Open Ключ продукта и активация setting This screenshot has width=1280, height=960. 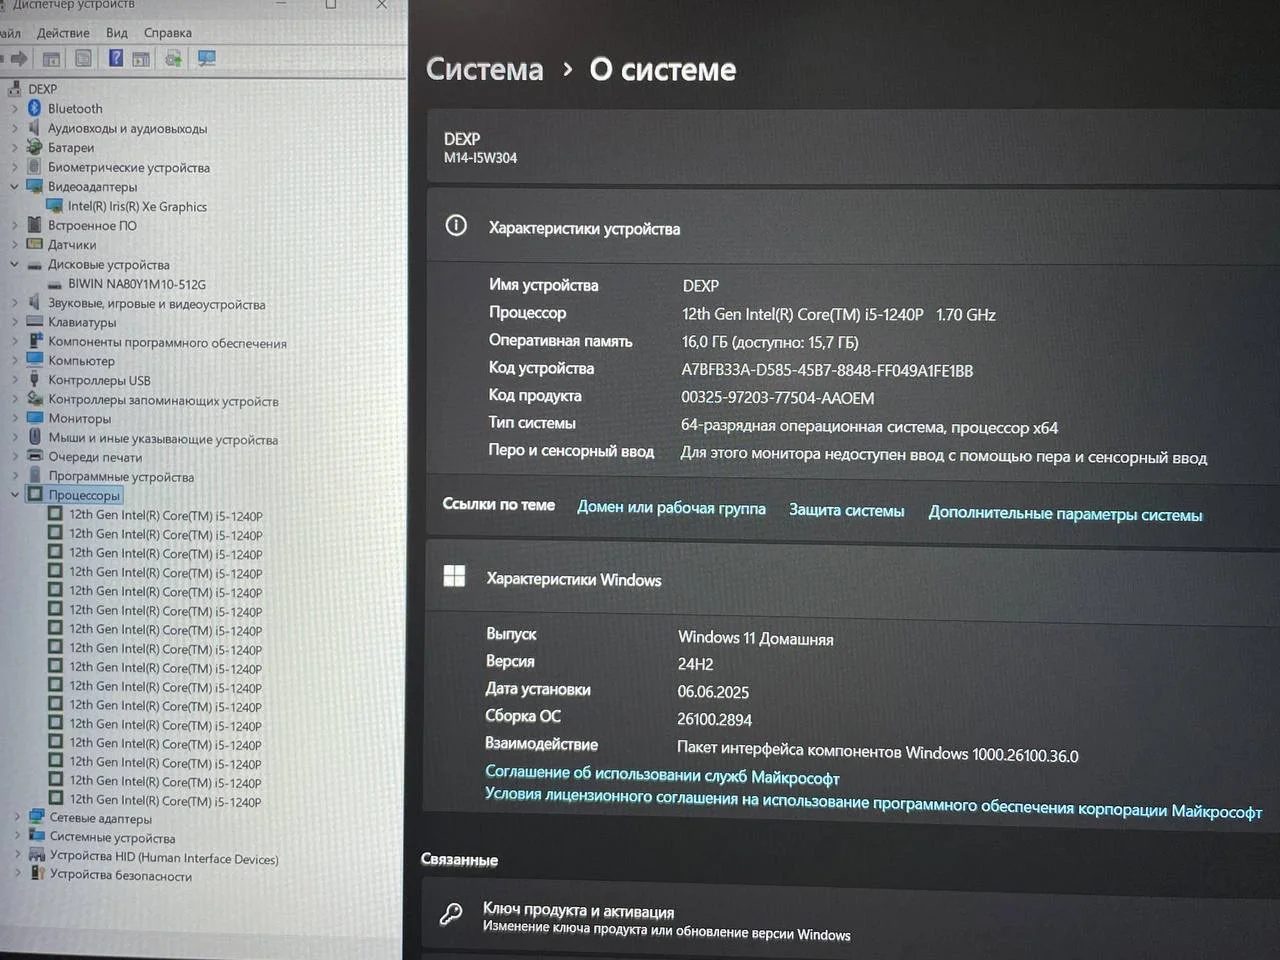851,915
